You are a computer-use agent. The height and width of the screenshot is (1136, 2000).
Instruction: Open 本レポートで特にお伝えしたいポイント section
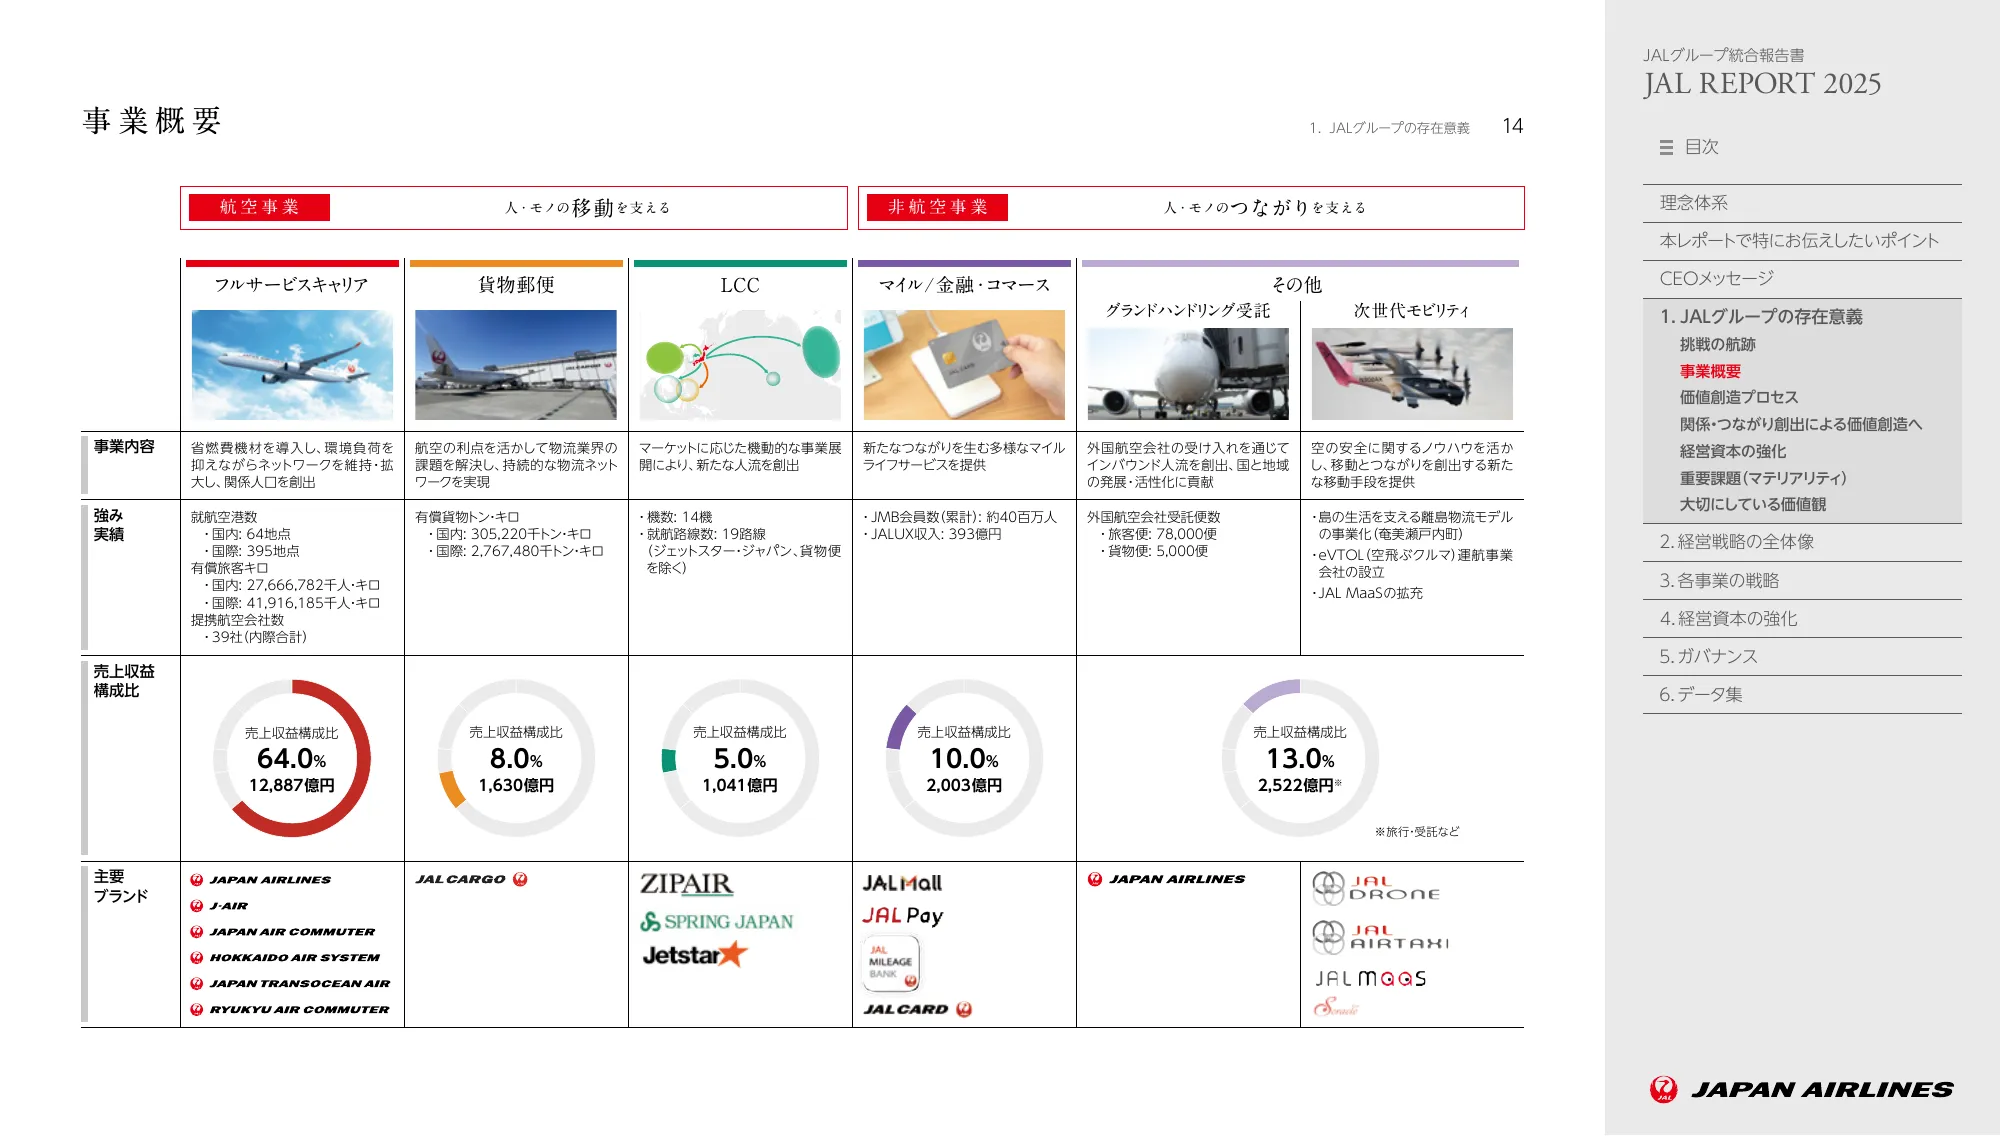coord(1802,241)
